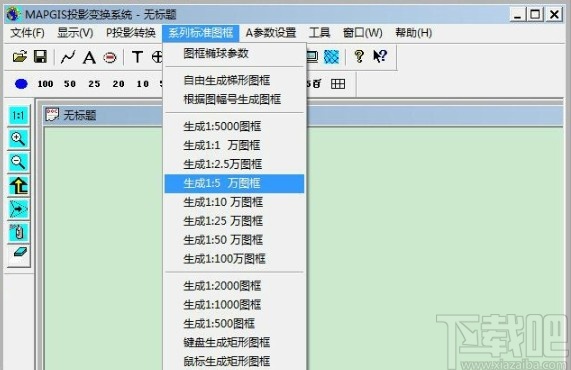
Task: Select the letter A annotation tool
Action: [89, 57]
